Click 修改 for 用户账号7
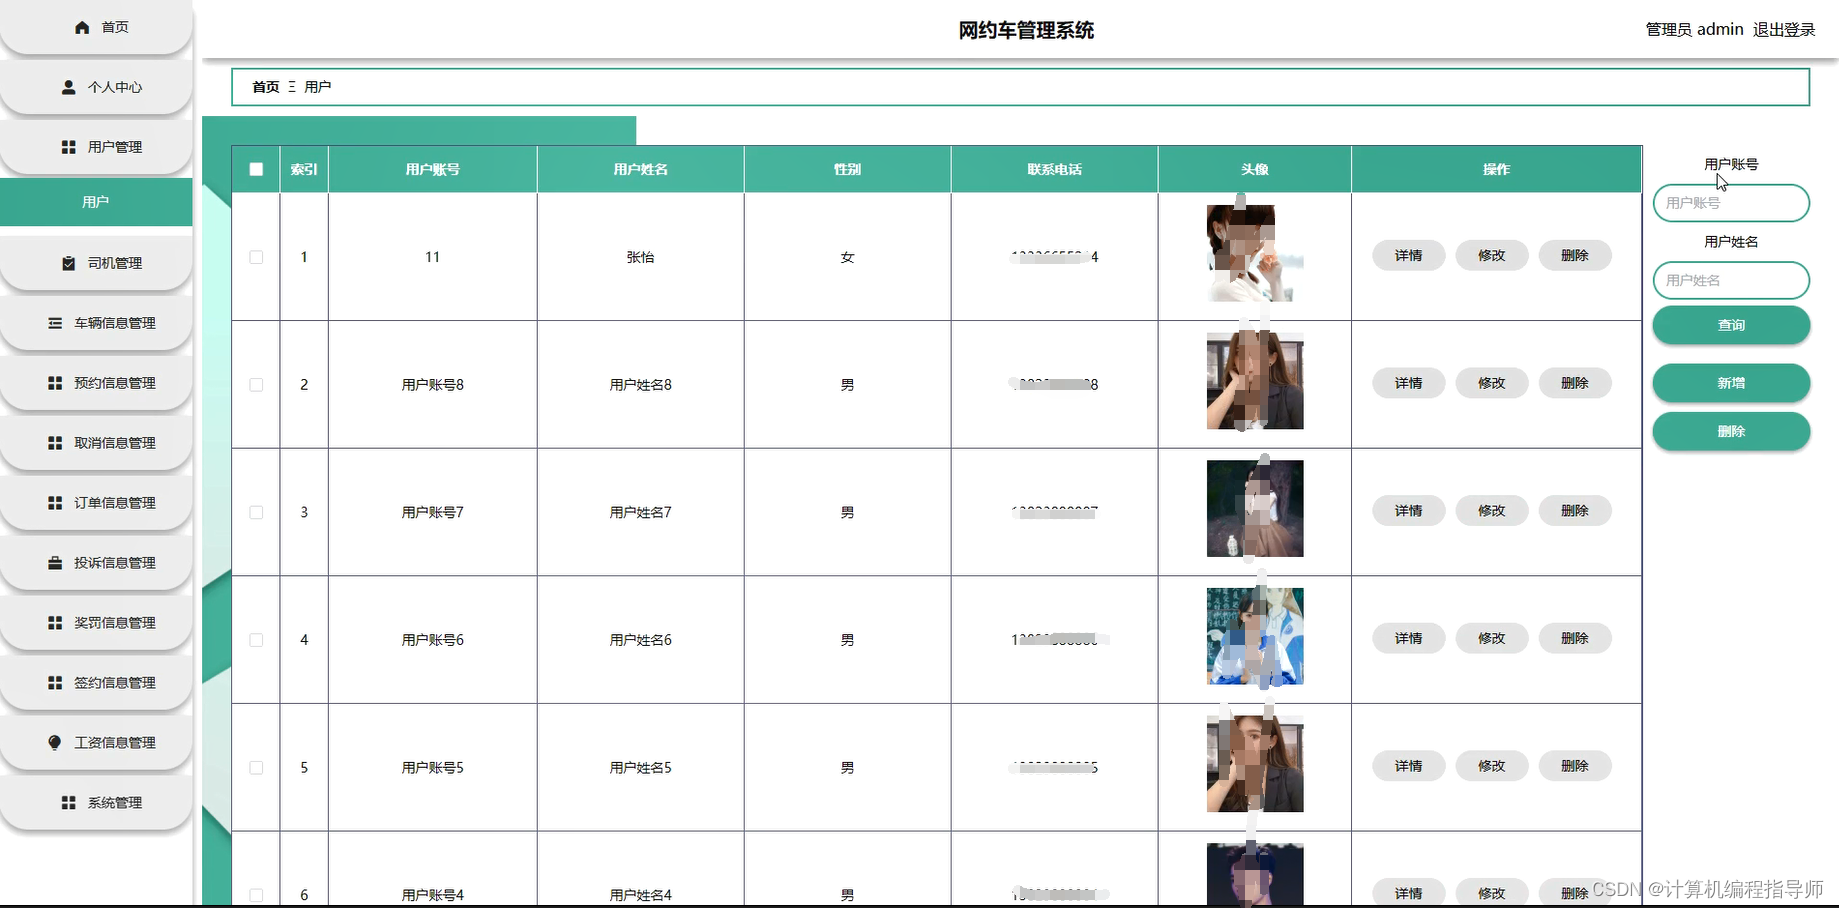 [1491, 511]
